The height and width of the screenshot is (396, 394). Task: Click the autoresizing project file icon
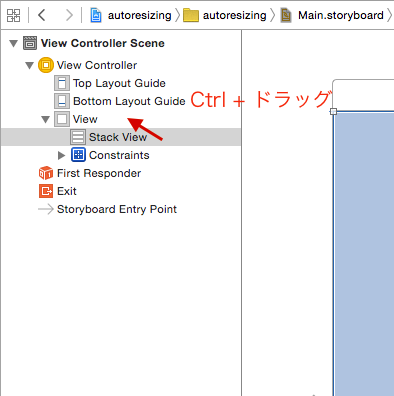[x=96, y=15]
